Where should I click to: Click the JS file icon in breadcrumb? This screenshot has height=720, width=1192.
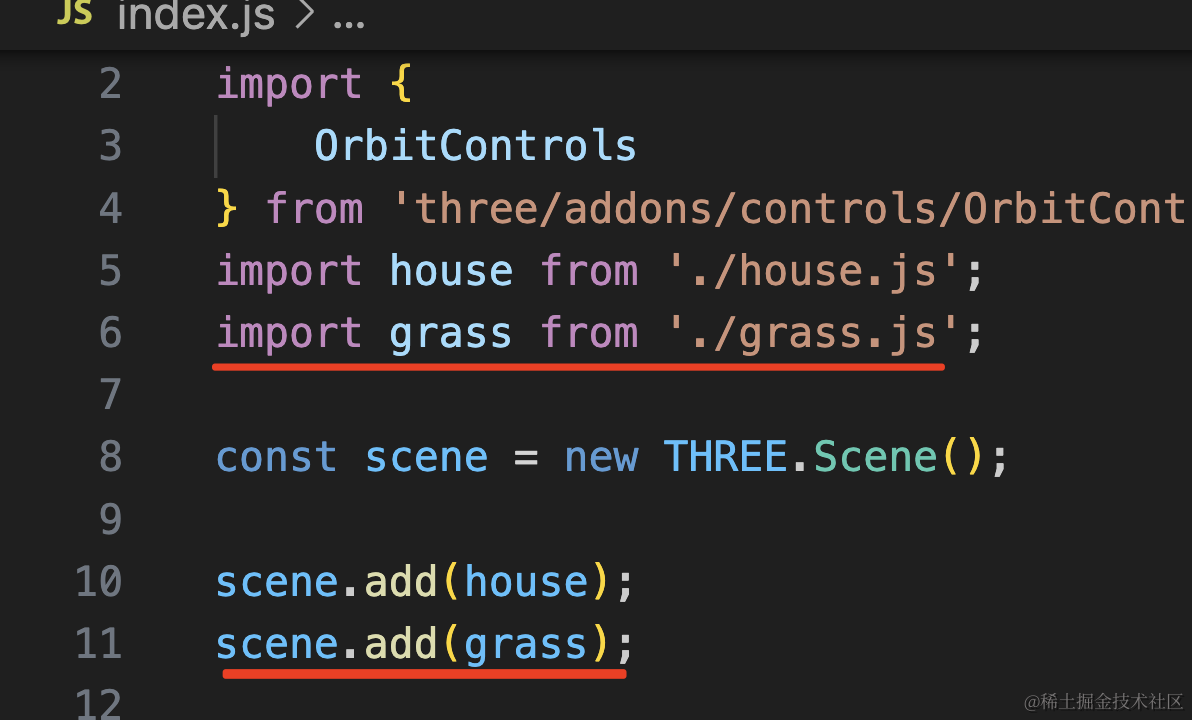pyautogui.click(x=74, y=11)
